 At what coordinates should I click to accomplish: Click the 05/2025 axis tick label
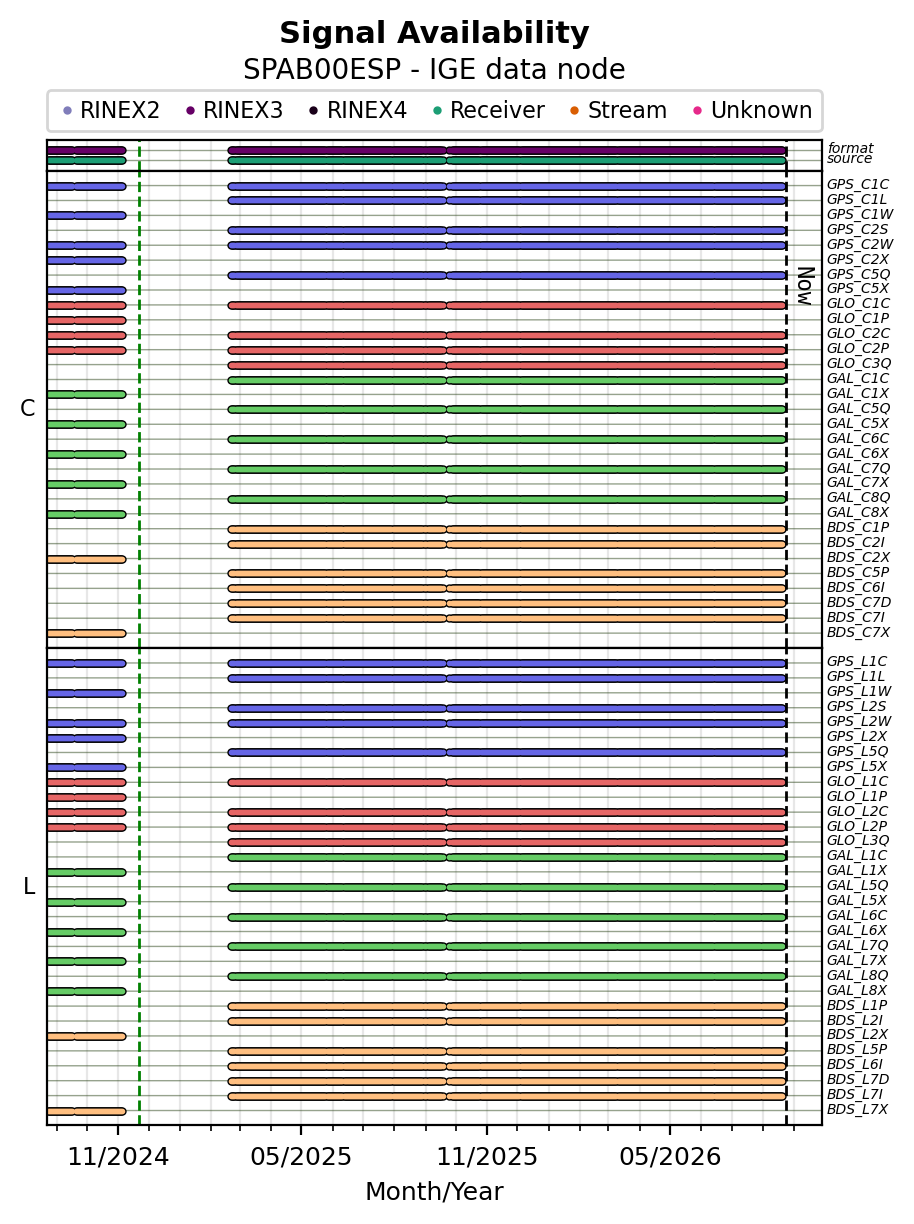point(301,1157)
